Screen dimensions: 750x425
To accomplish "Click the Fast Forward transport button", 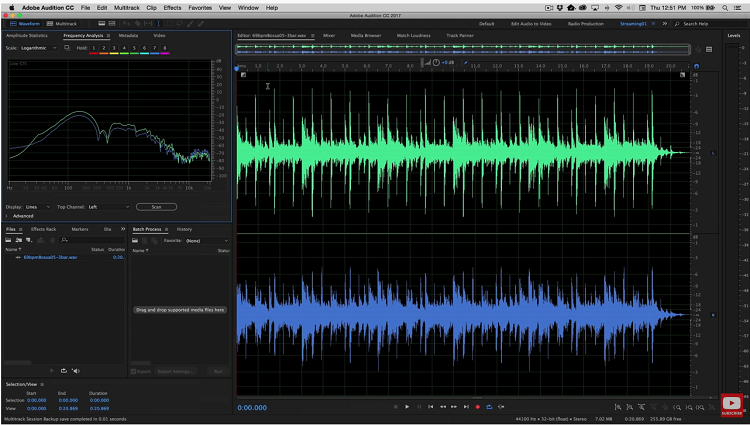I will point(454,407).
